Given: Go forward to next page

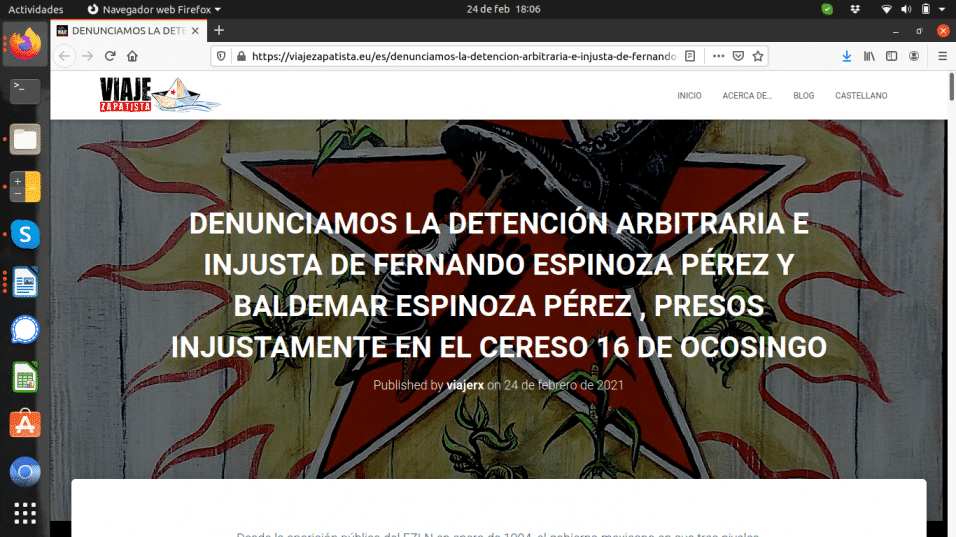Looking at the screenshot, I should pyautogui.click(x=88, y=56).
